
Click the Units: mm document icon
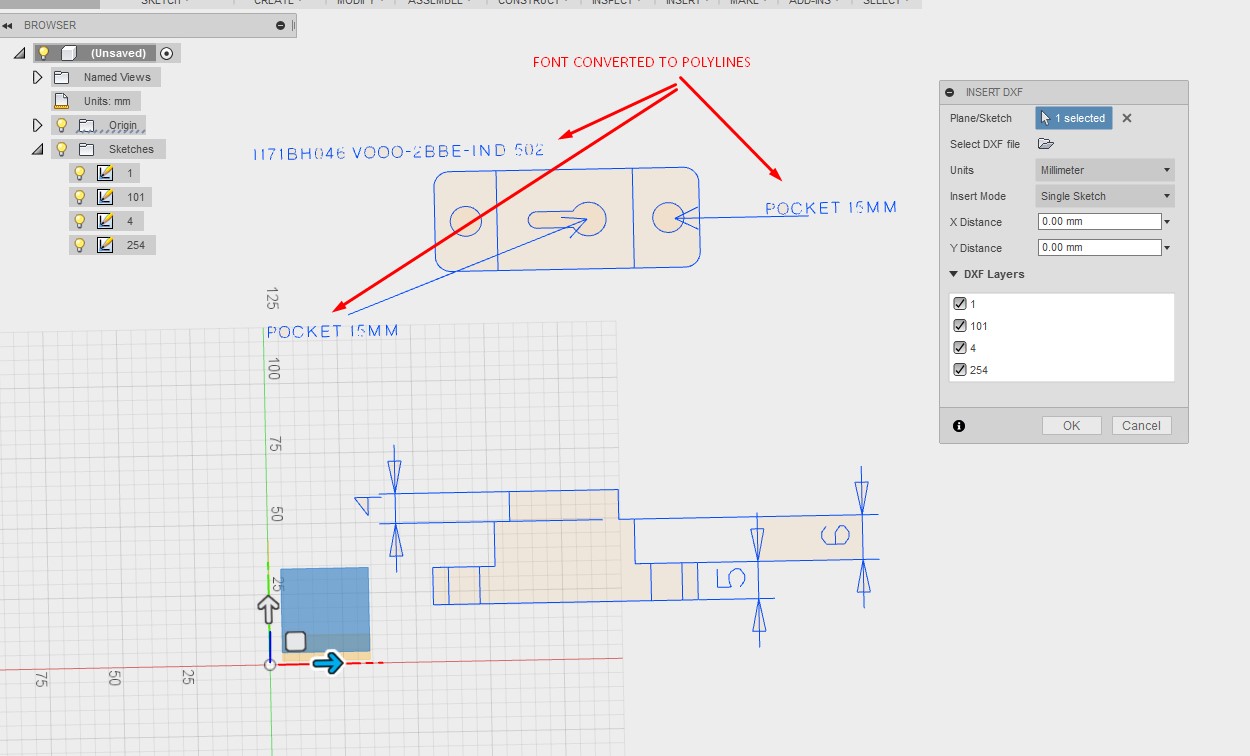pos(61,100)
